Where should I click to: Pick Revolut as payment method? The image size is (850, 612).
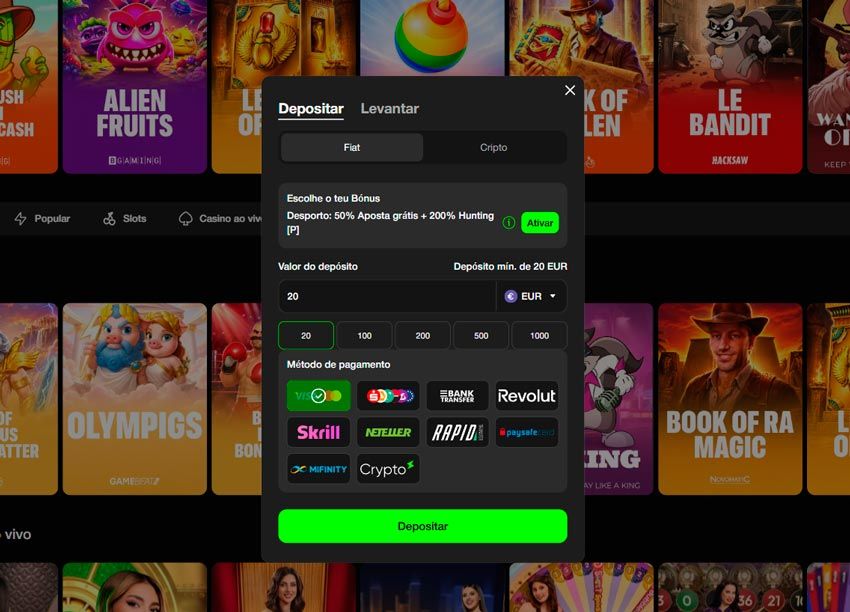coord(526,396)
